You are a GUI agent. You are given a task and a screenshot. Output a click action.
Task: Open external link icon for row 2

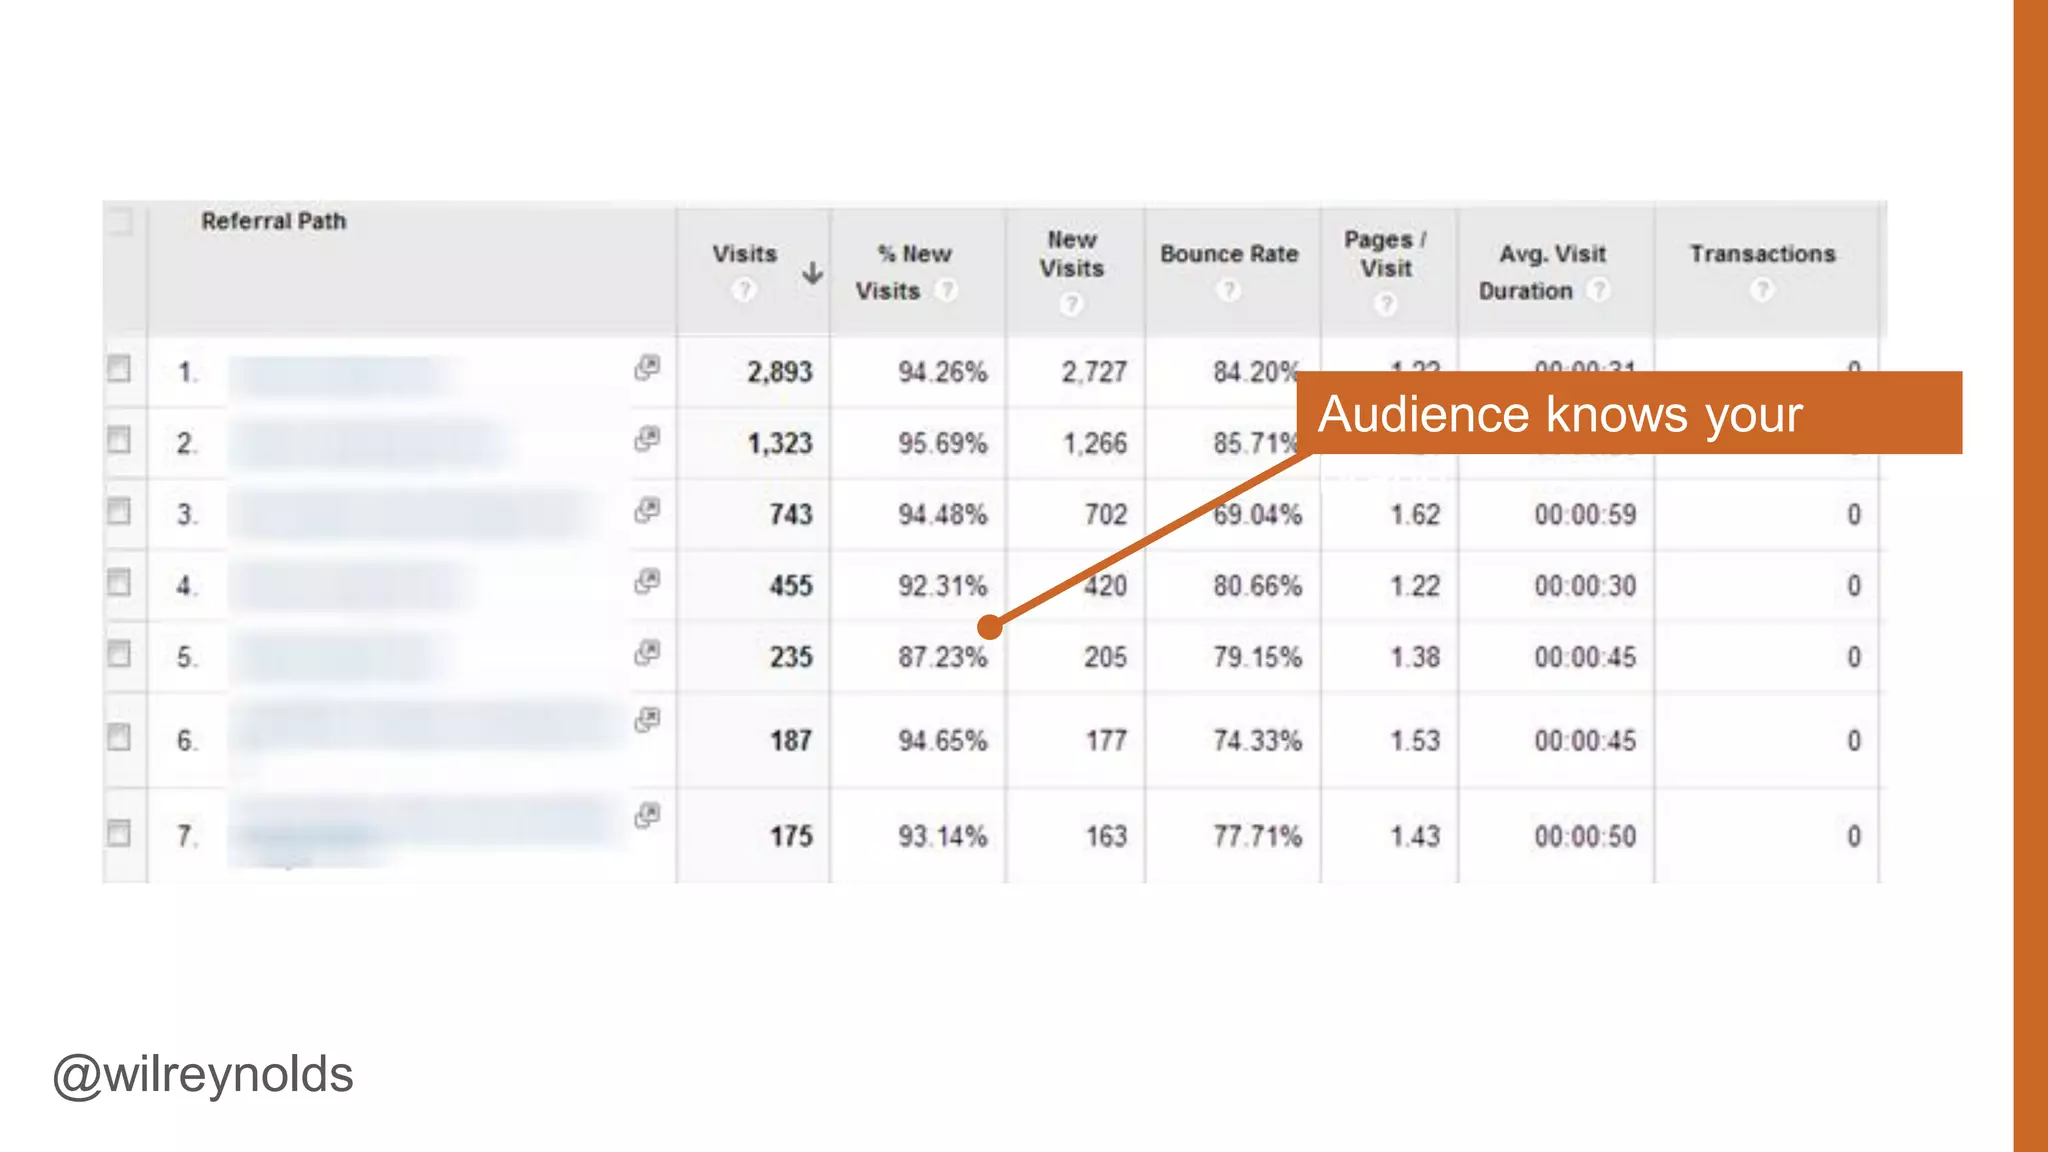point(647,439)
